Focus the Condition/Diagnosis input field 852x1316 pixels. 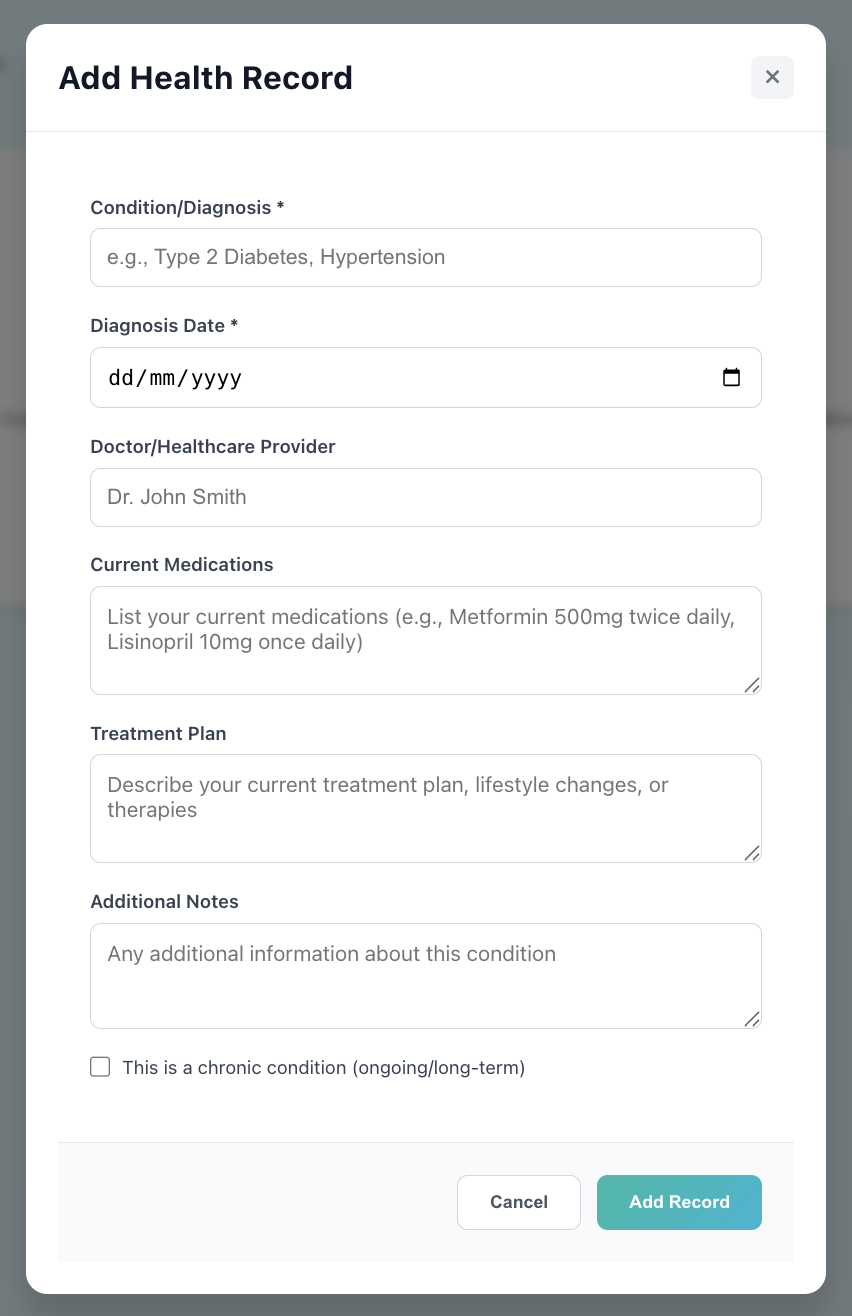point(425,257)
